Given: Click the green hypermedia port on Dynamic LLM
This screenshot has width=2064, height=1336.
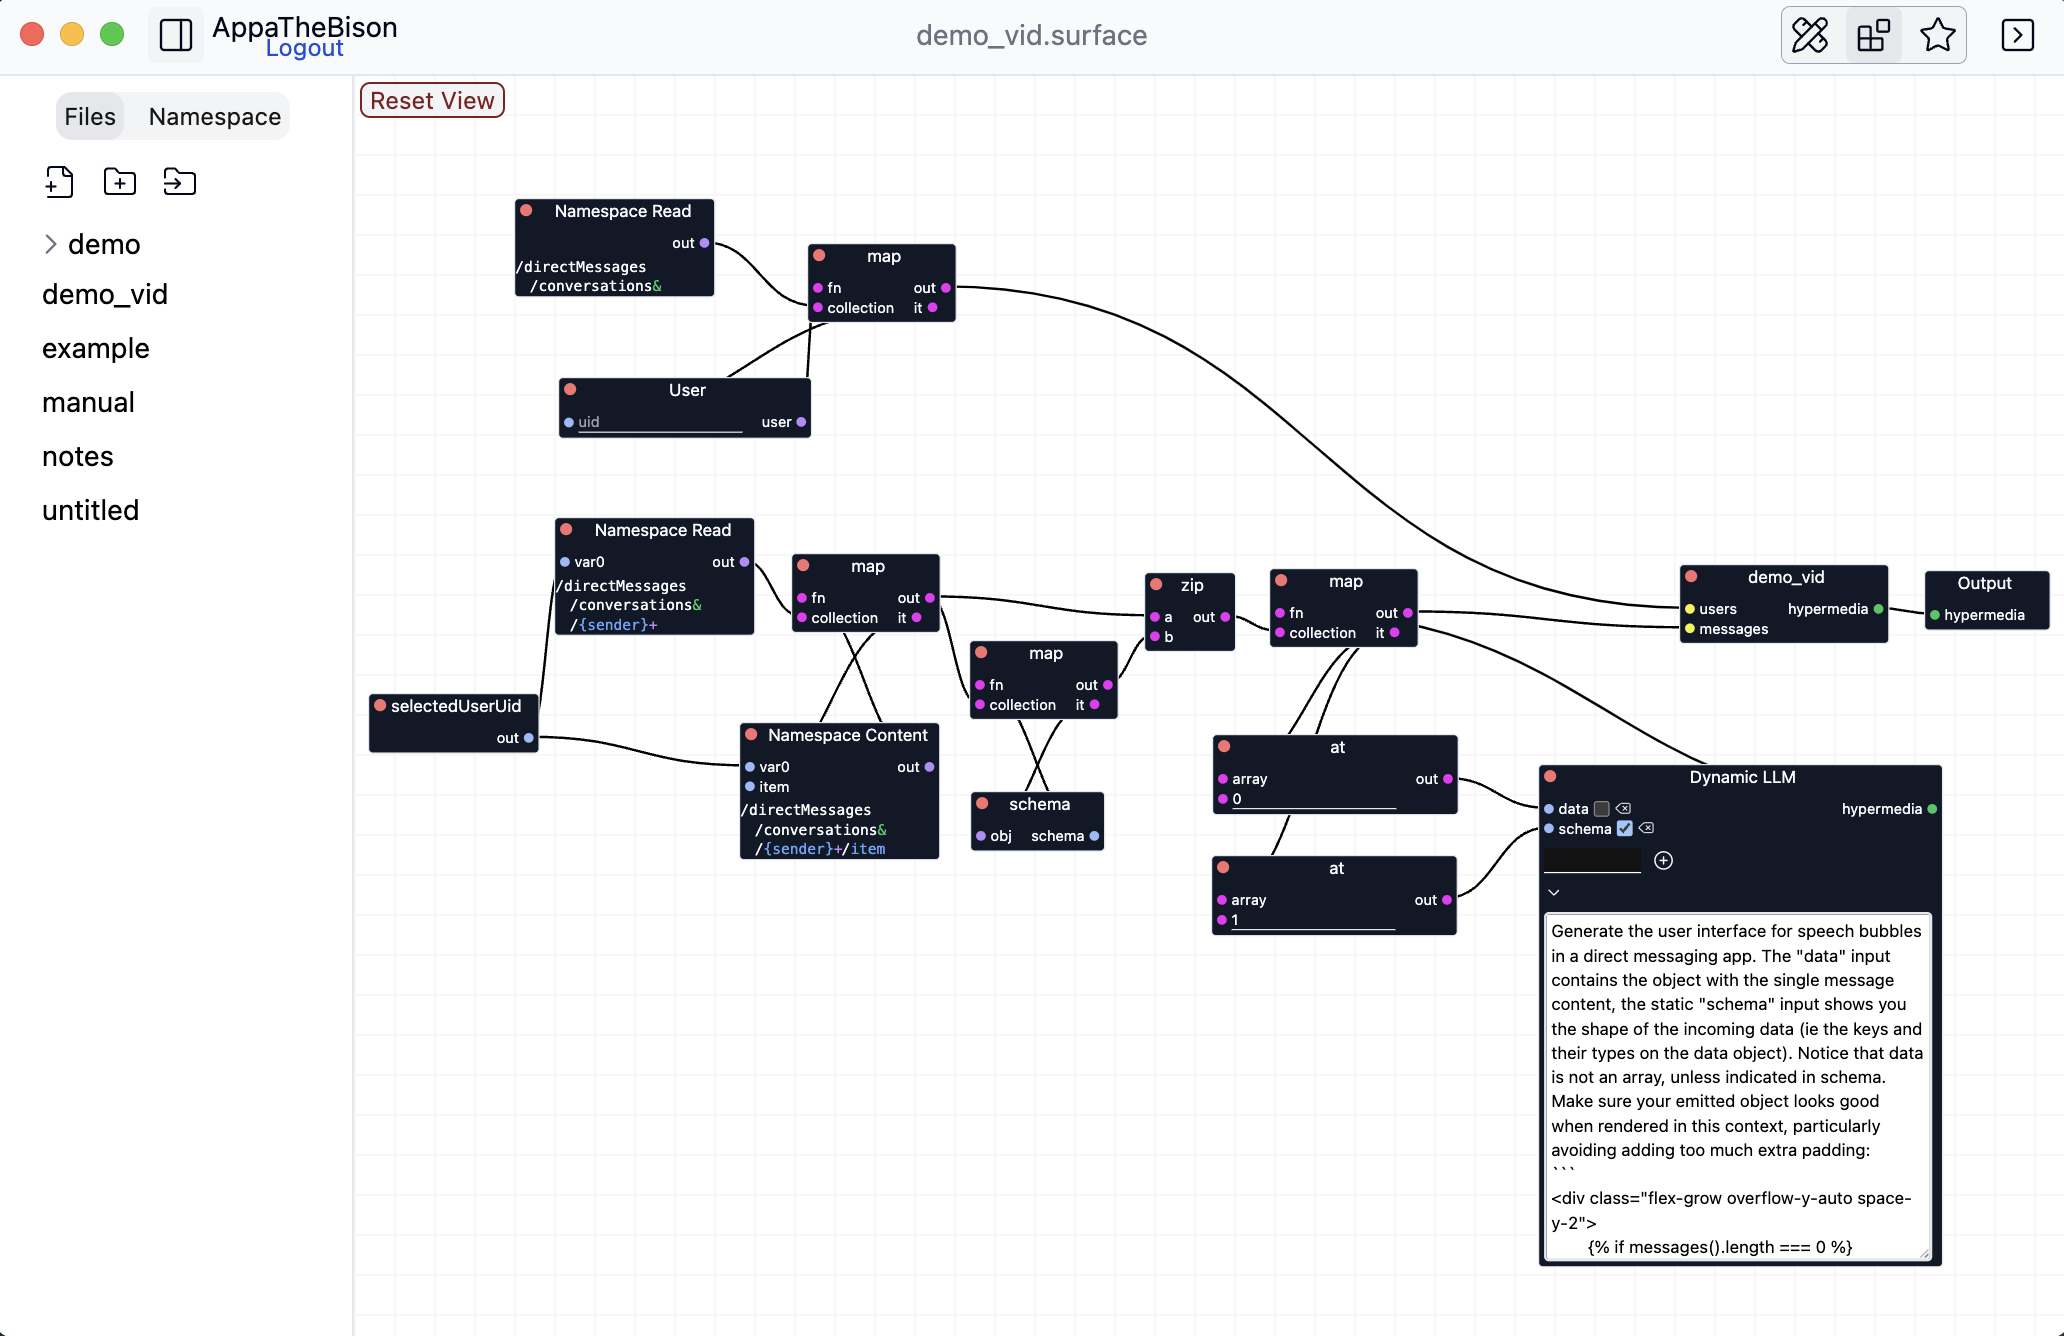Looking at the screenshot, I should [x=1932, y=809].
